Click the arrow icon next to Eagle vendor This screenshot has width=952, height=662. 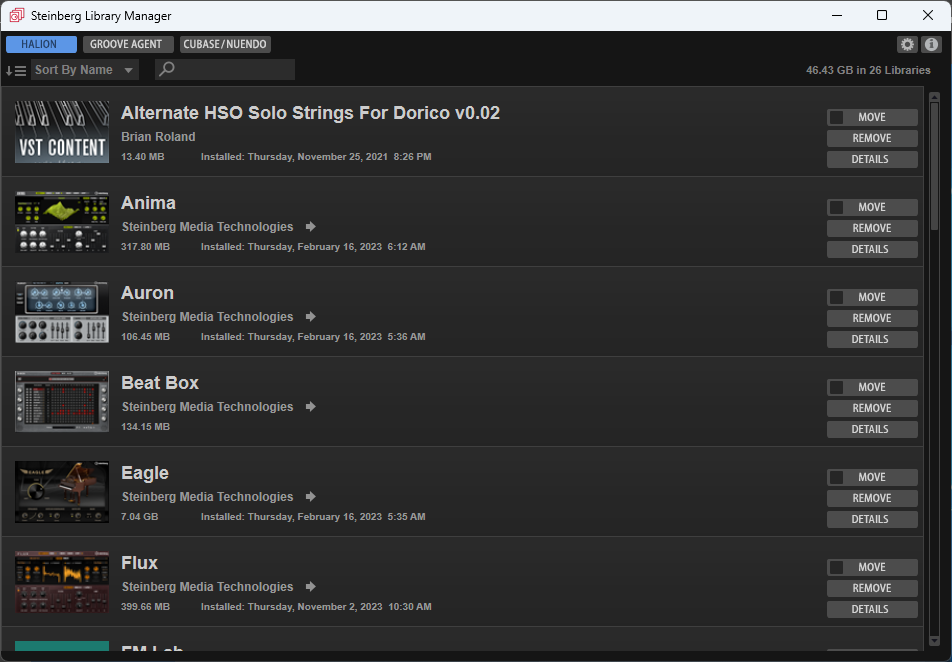tap(311, 496)
